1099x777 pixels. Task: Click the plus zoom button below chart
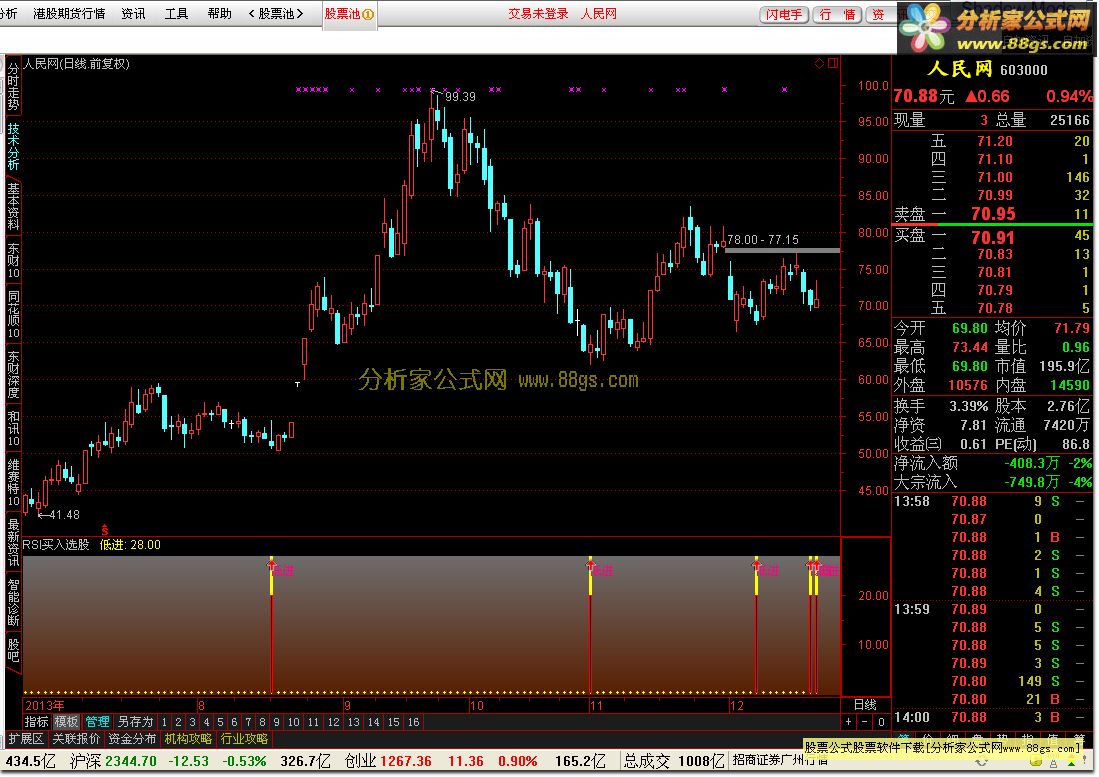click(x=849, y=722)
